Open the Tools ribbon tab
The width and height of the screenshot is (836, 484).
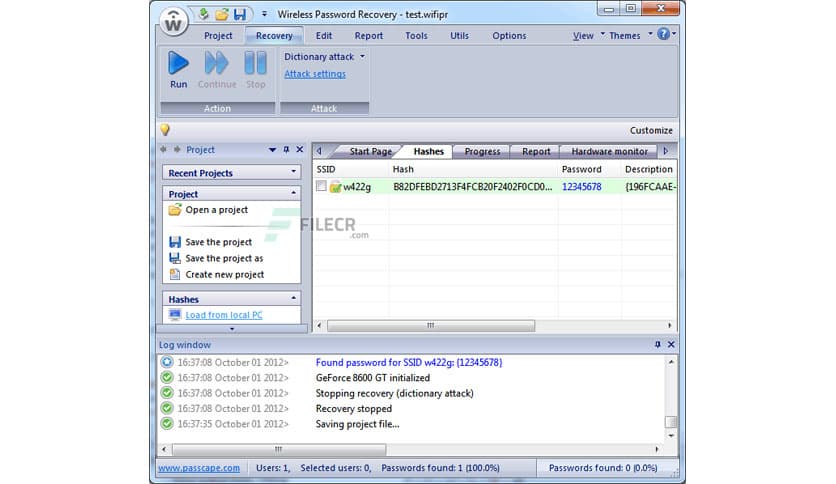point(416,35)
